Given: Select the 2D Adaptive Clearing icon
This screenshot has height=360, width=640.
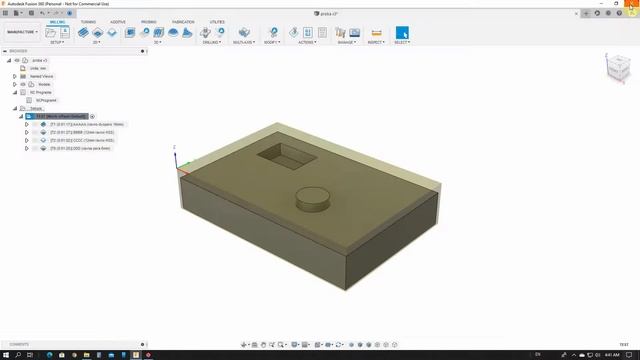Looking at the screenshot, I should pyautogui.click(x=98, y=33).
